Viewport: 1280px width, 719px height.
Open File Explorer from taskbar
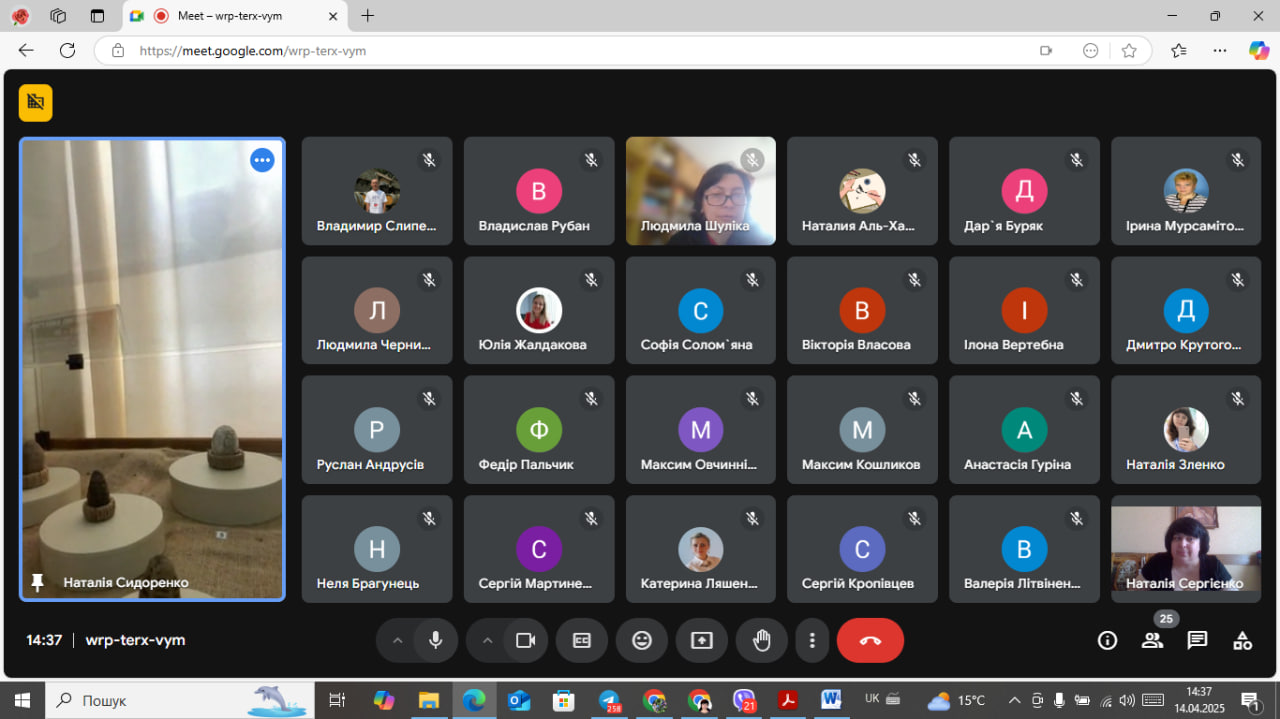(429, 700)
